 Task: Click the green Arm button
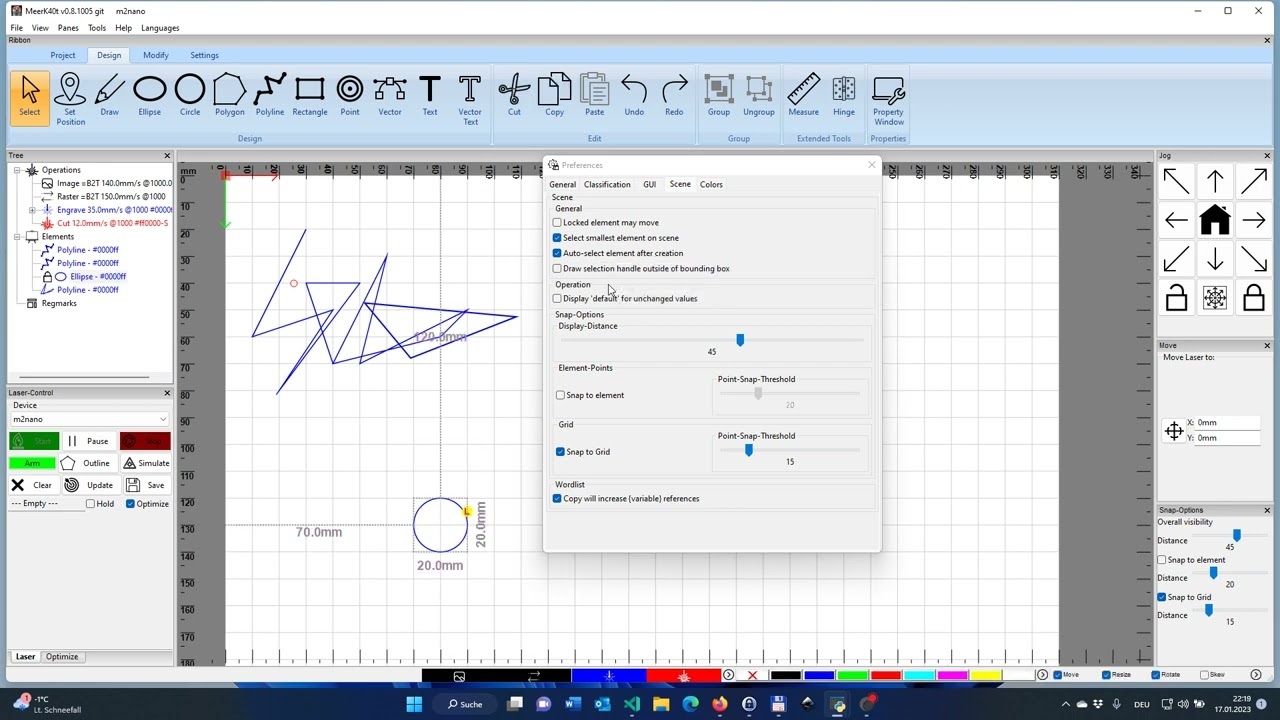tap(33, 463)
